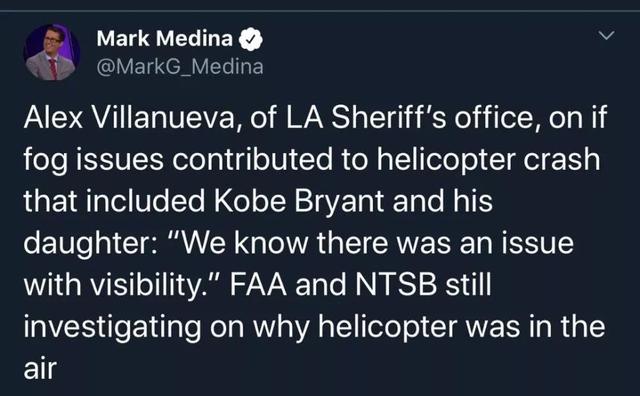This screenshot has width=640, height=396.
Task: Click the words "an issue" in quote
Action: 517,243
